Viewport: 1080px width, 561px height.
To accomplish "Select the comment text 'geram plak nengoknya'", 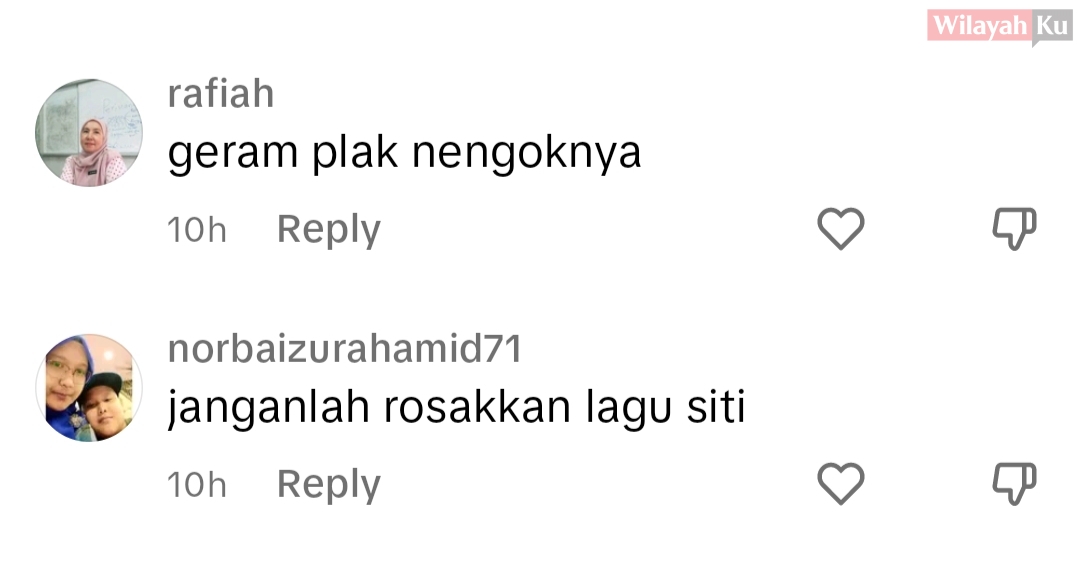I will (404, 154).
